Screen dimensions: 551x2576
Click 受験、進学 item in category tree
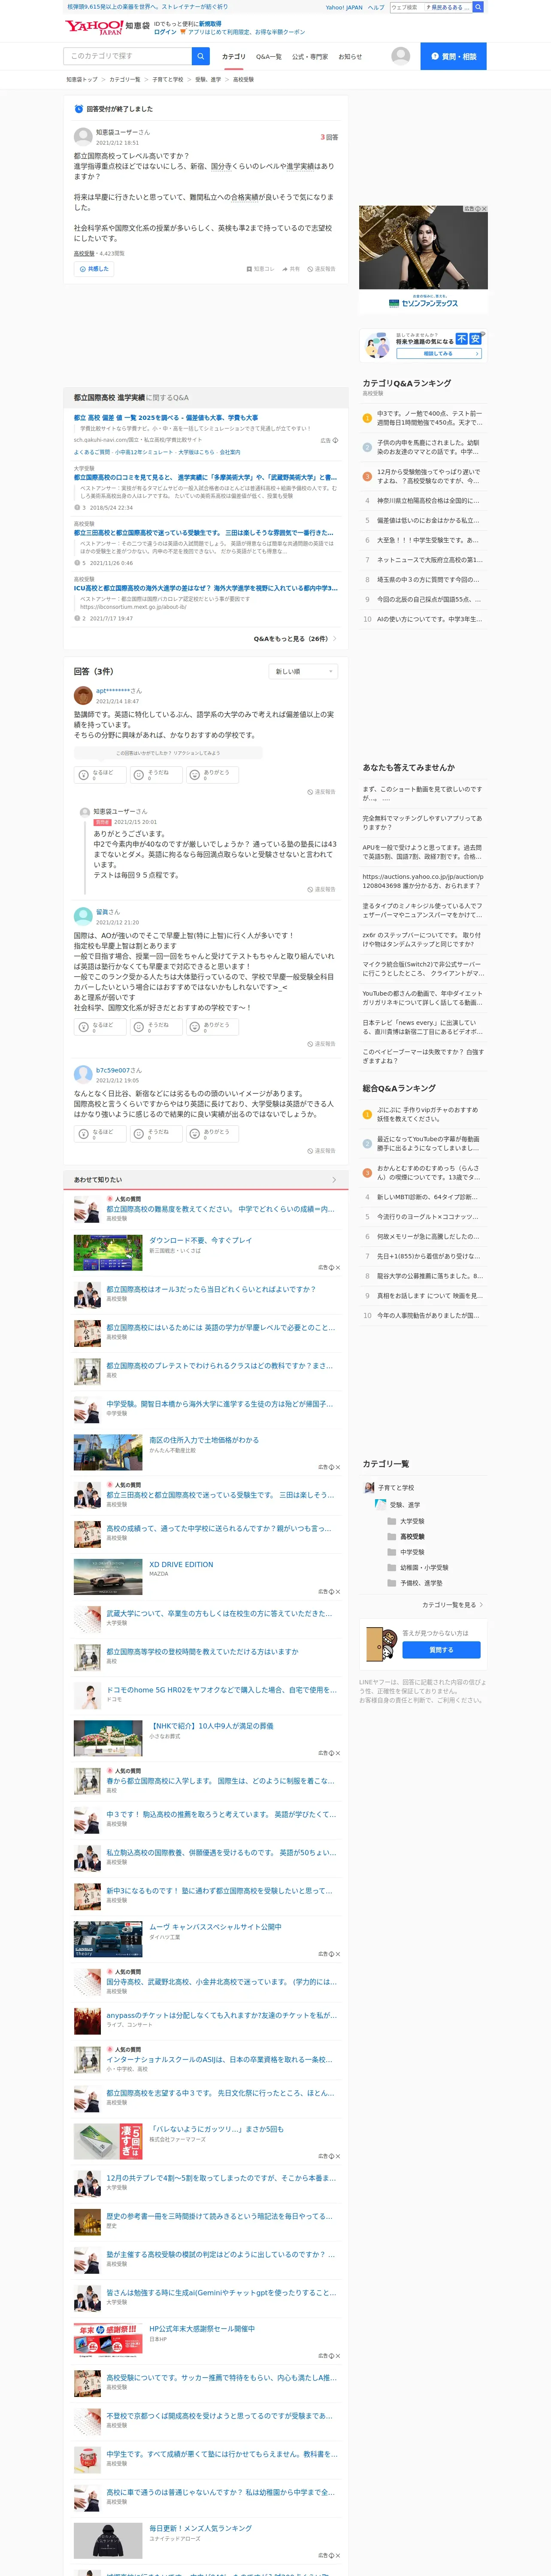(405, 1505)
